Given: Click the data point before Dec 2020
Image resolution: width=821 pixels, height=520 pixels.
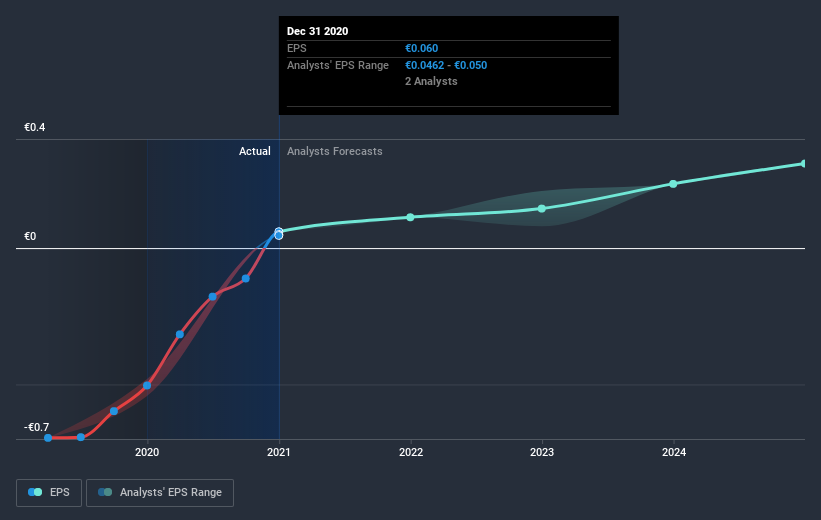Looking at the screenshot, I should pos(246,279).
